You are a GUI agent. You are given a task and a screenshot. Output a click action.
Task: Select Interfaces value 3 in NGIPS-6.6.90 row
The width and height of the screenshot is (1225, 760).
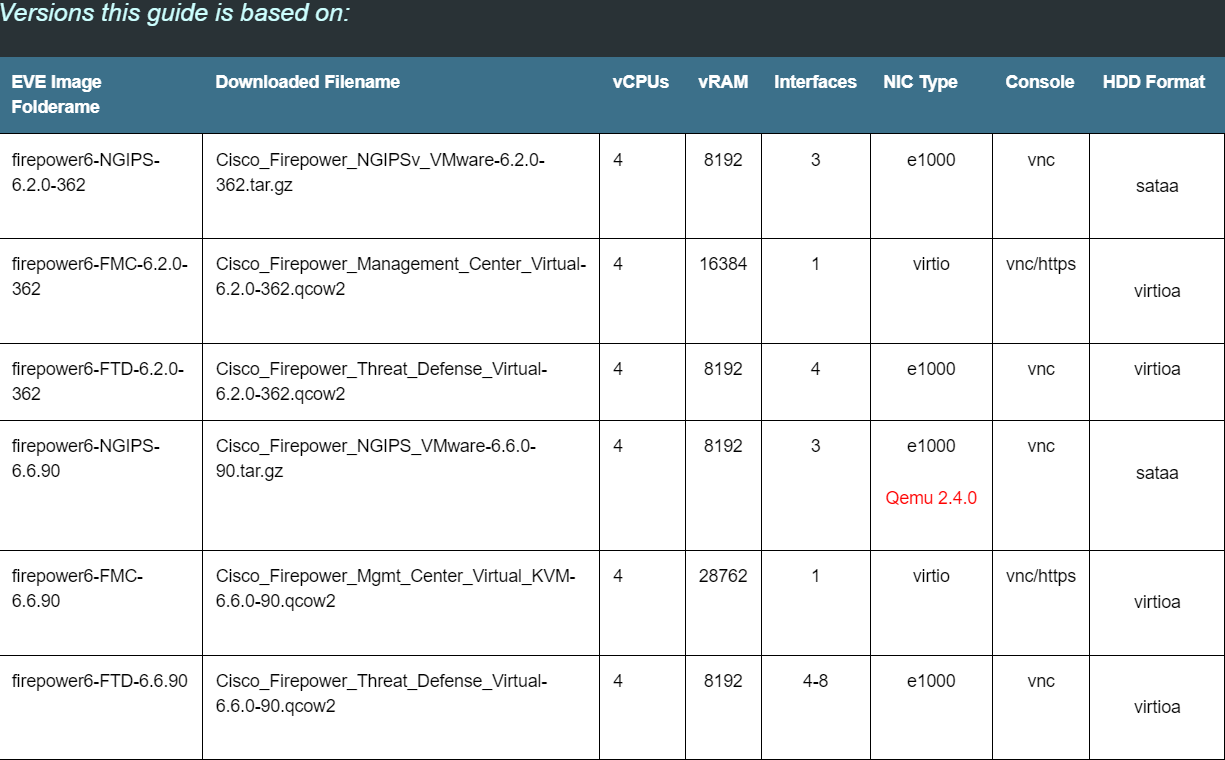click(x=816, y=446)
